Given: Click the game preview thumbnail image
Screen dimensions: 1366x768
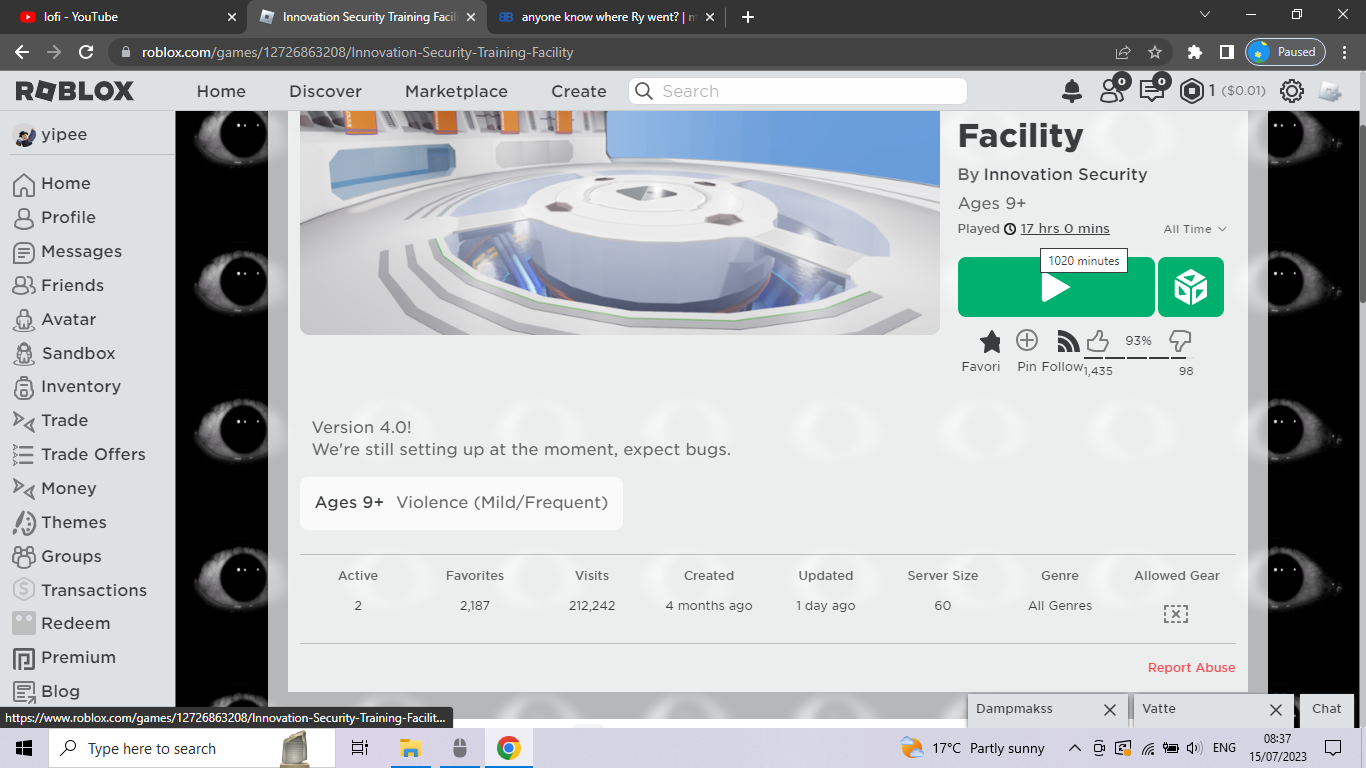Looking at the screenshot, I should click(620, 223).
